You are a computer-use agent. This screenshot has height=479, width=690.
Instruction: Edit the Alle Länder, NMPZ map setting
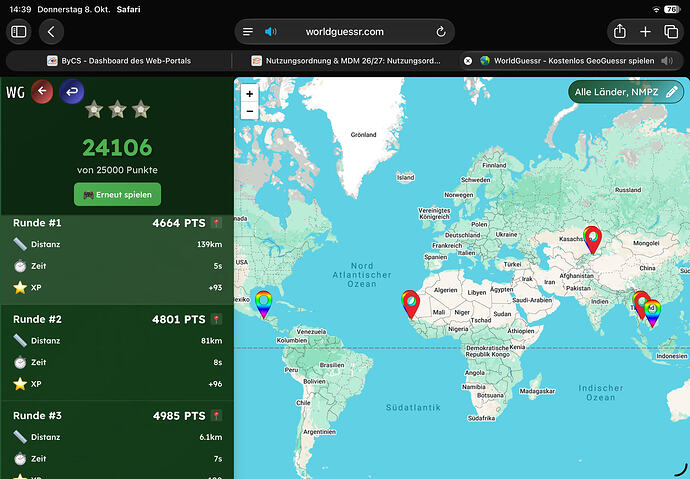(626, 92)
